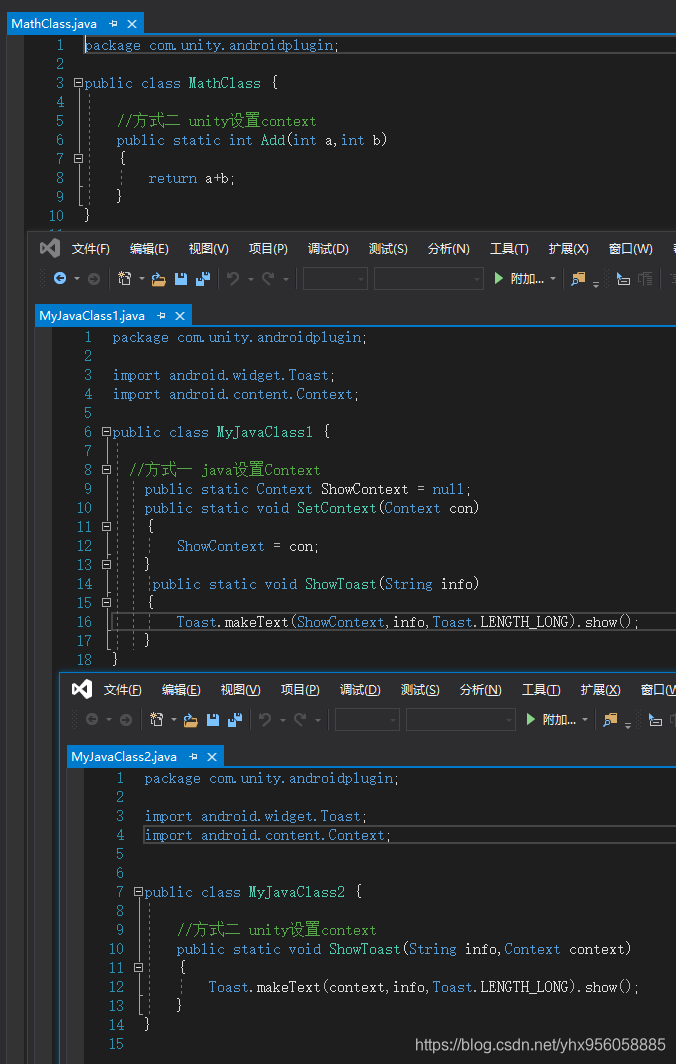Viewport: 676px width, 1064px height.
Task: Open solution platform dropdown in MyJavaClass1 window
Action: (428, 278)
